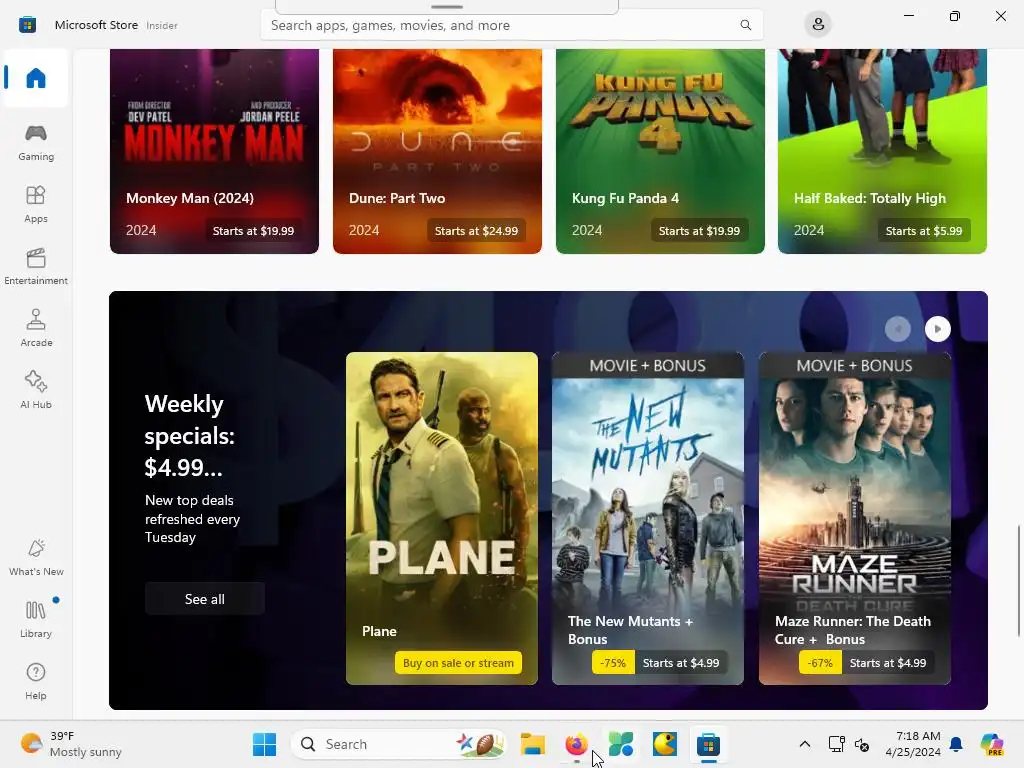Open the user account profile icon

[x=818, y=25]
